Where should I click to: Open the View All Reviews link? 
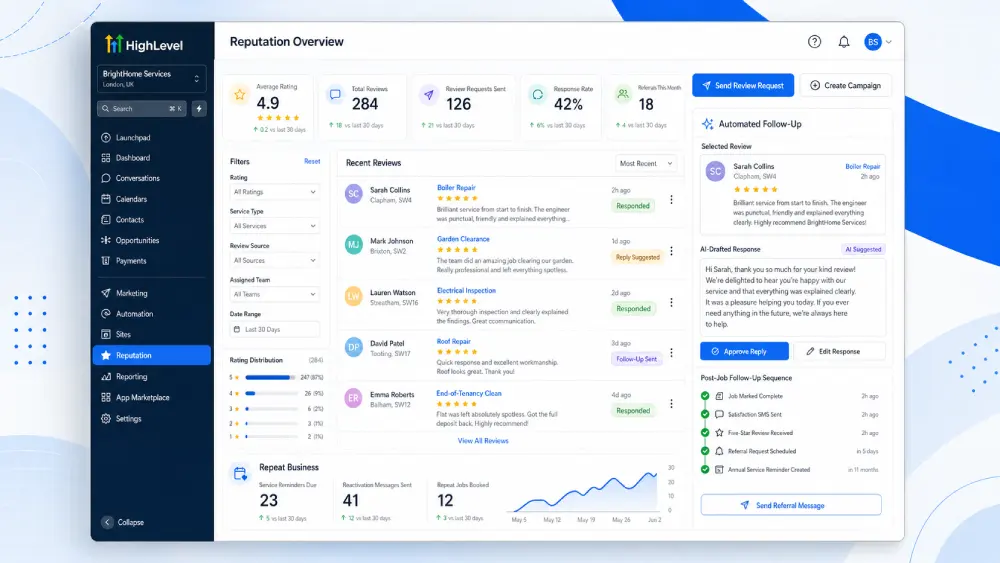pos(483,441)
